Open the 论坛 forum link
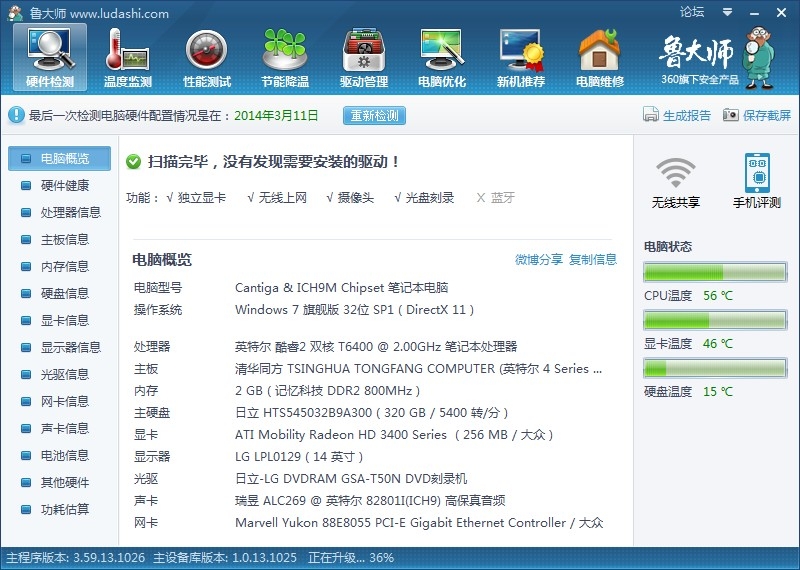The image size is (800, 570). 692,12
